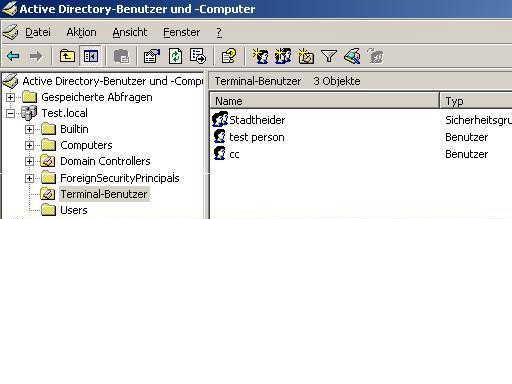Viewport: 512px width, 384px height.
Task: Sort by the Typ column header
Action: tap(476, 101)
